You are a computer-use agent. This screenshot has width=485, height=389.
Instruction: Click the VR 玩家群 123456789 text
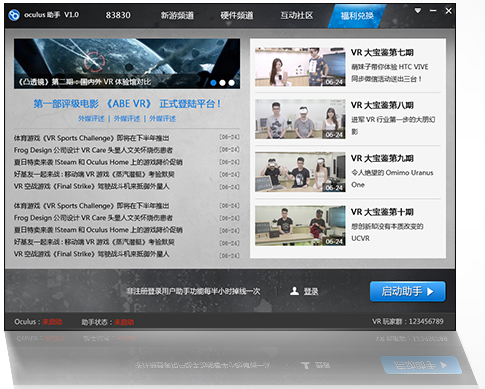[x=408, y=322]
